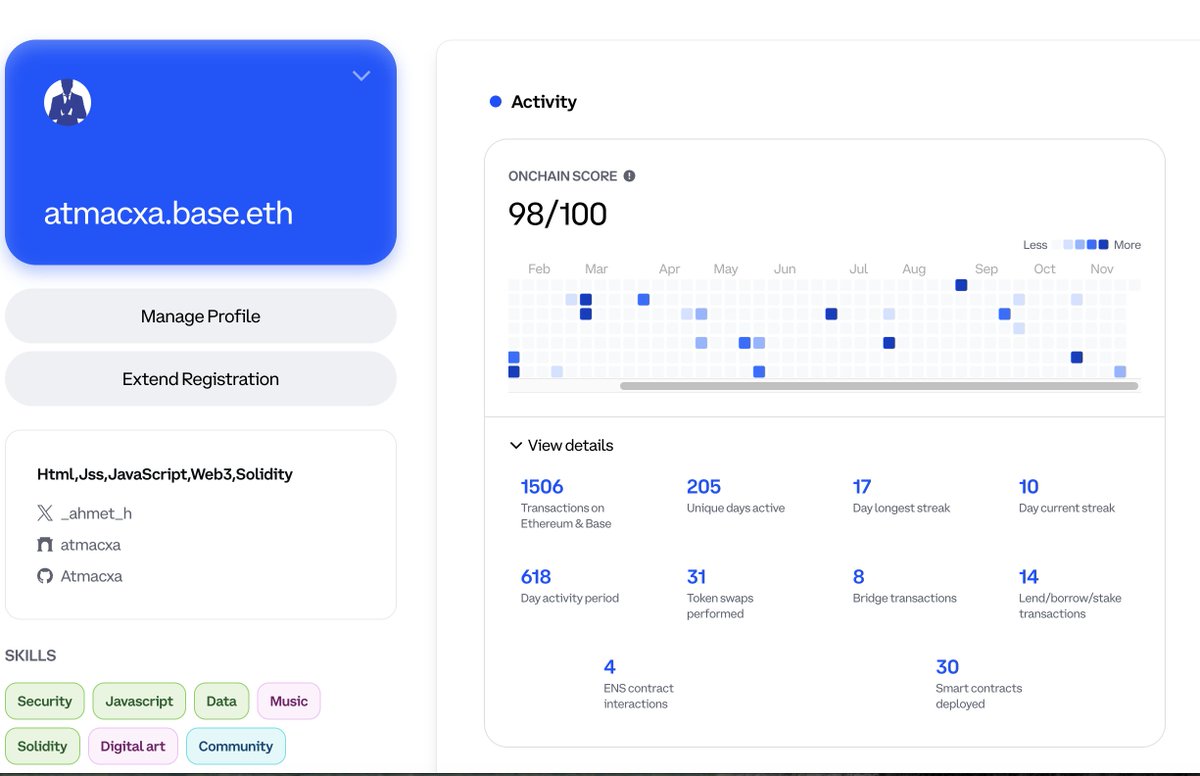This screenshot has height=776, width=1200.
Task: Open Farcaster profile atmacxa
Action: coord(90,545)
